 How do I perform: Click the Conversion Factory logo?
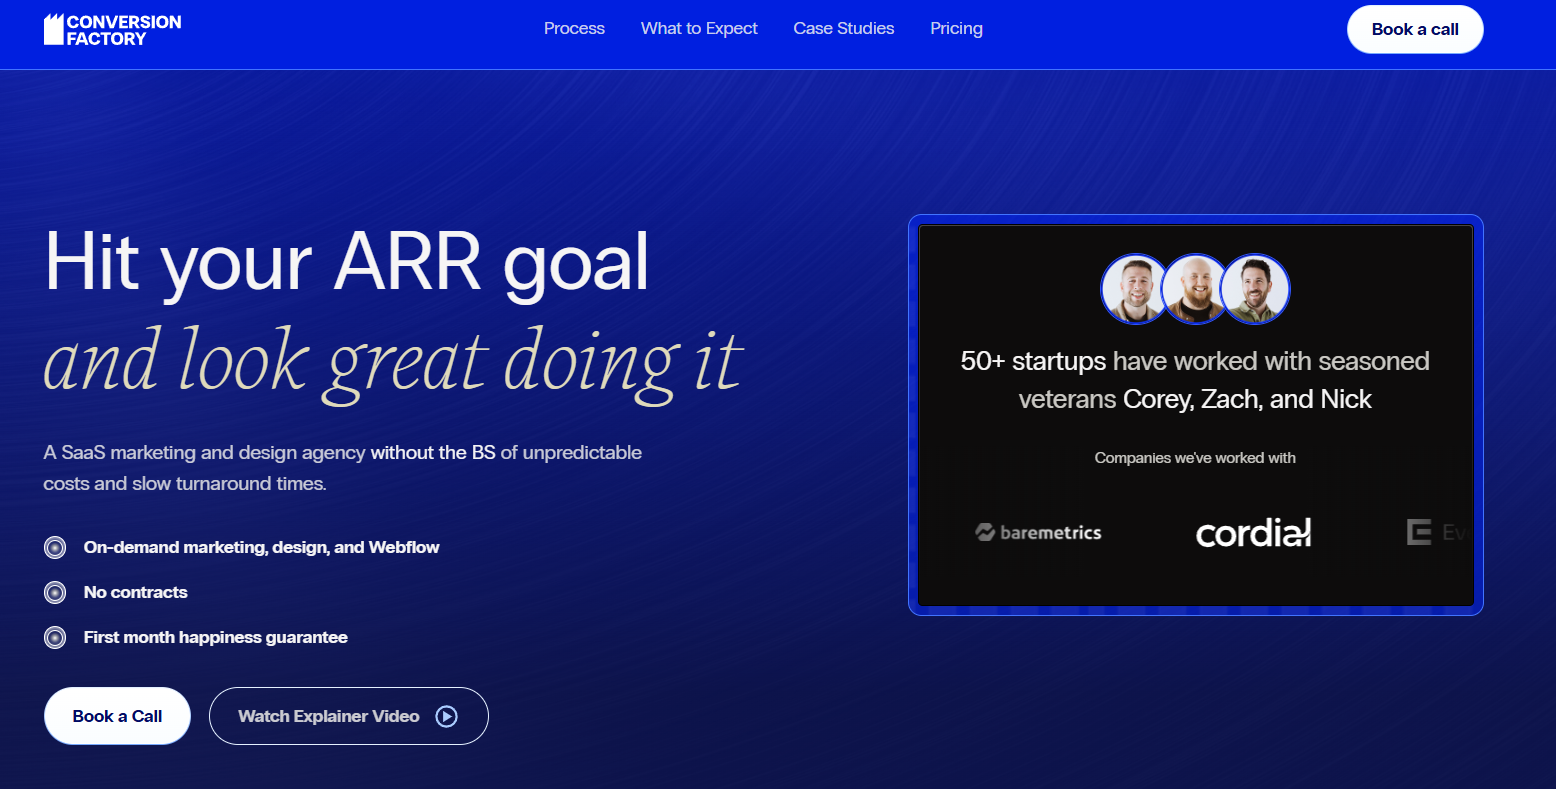112,30
